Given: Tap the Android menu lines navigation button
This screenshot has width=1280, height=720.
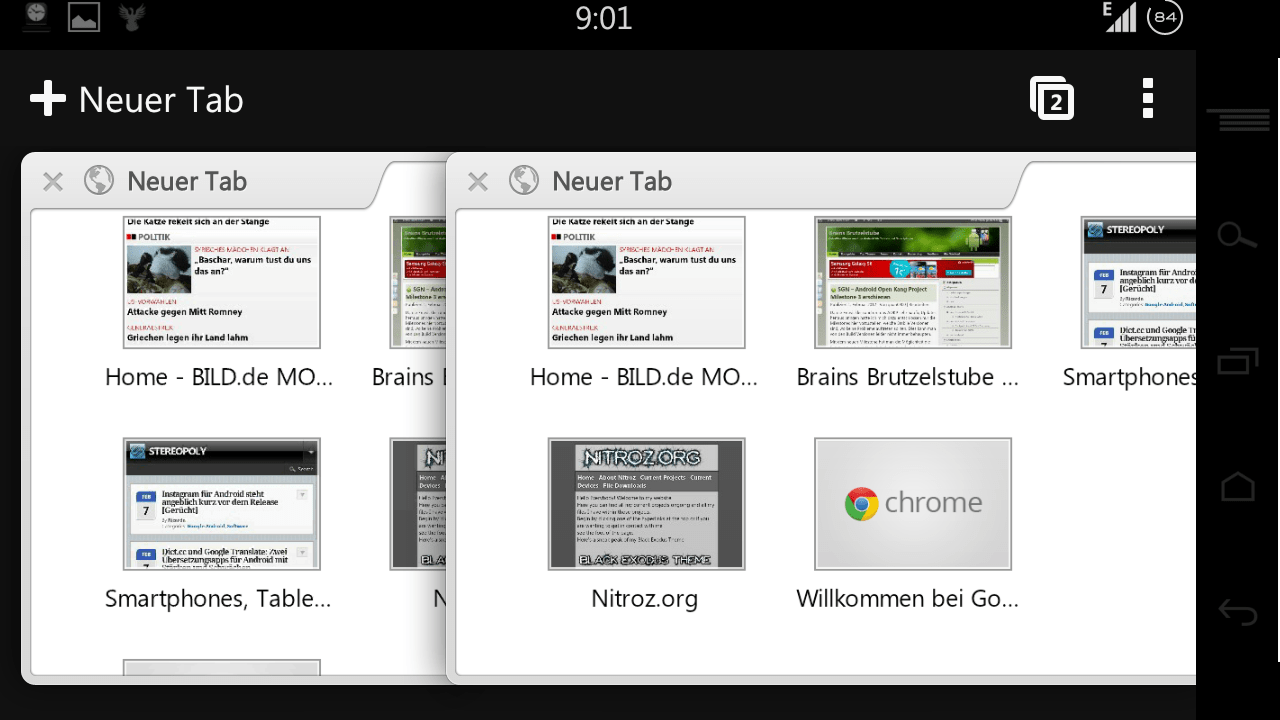Looking at the screenshot, I should 1238,120.
